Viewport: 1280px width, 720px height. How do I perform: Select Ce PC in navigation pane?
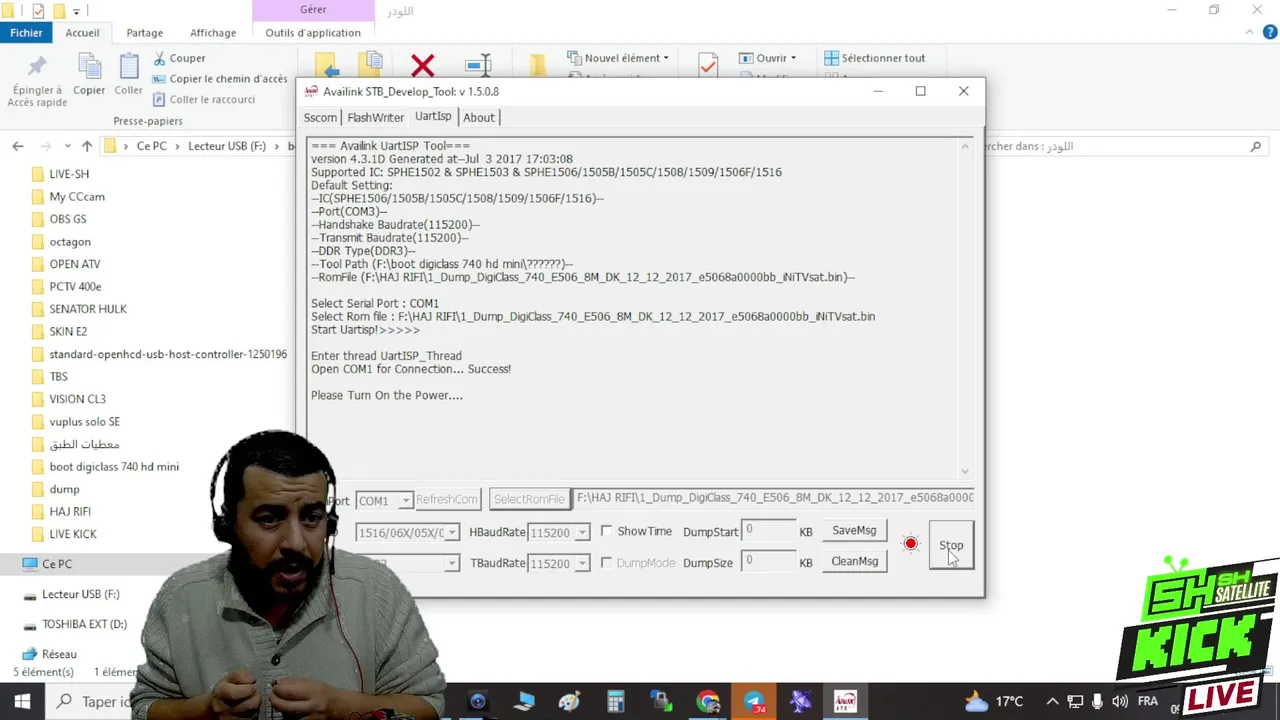pyautogui.click(x=57, y=564)
